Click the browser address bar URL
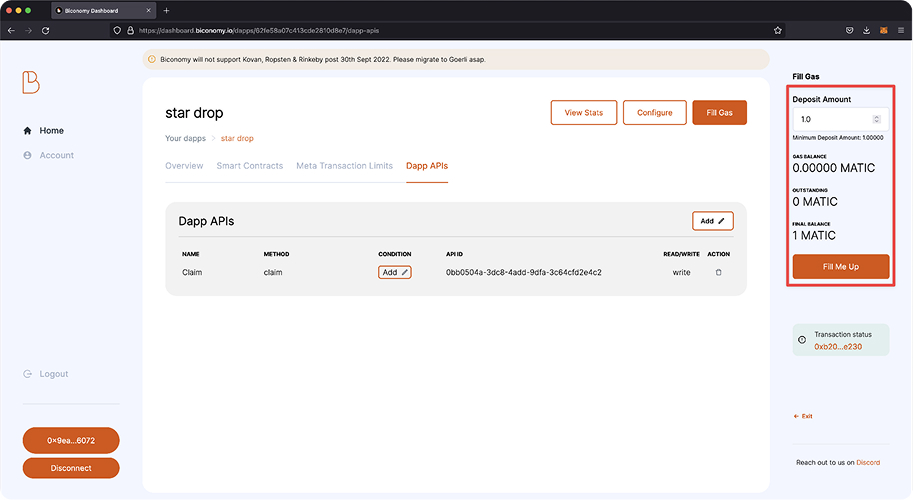Viewport: 913px width, 500px height. 259,30
